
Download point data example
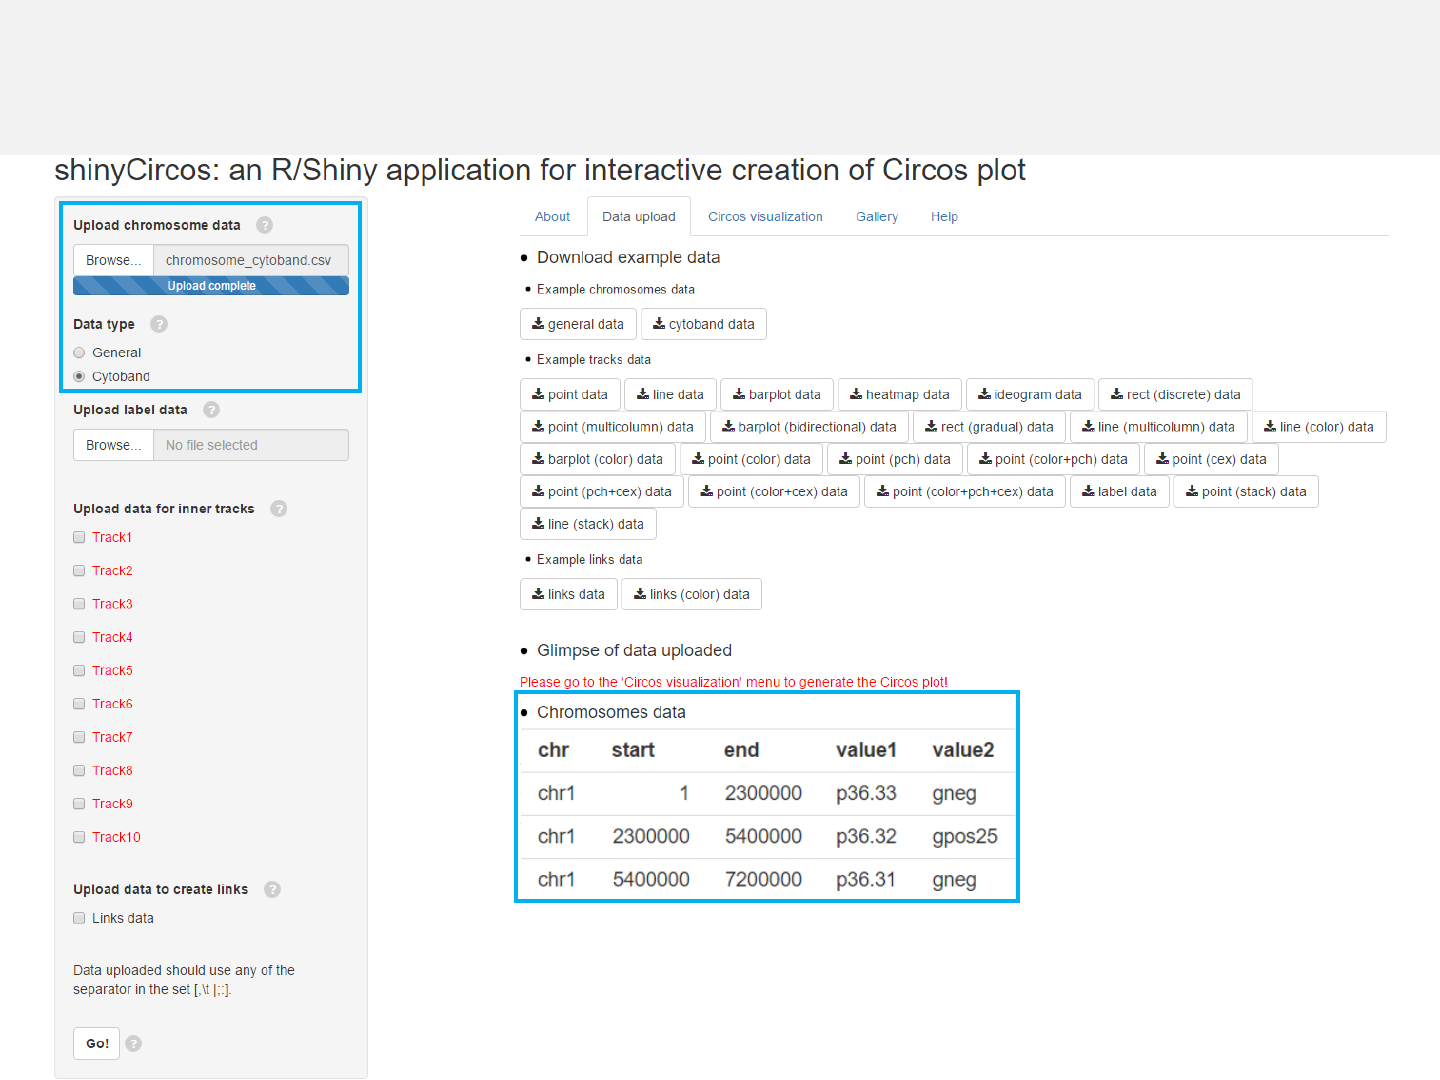(x=570, y=394)
